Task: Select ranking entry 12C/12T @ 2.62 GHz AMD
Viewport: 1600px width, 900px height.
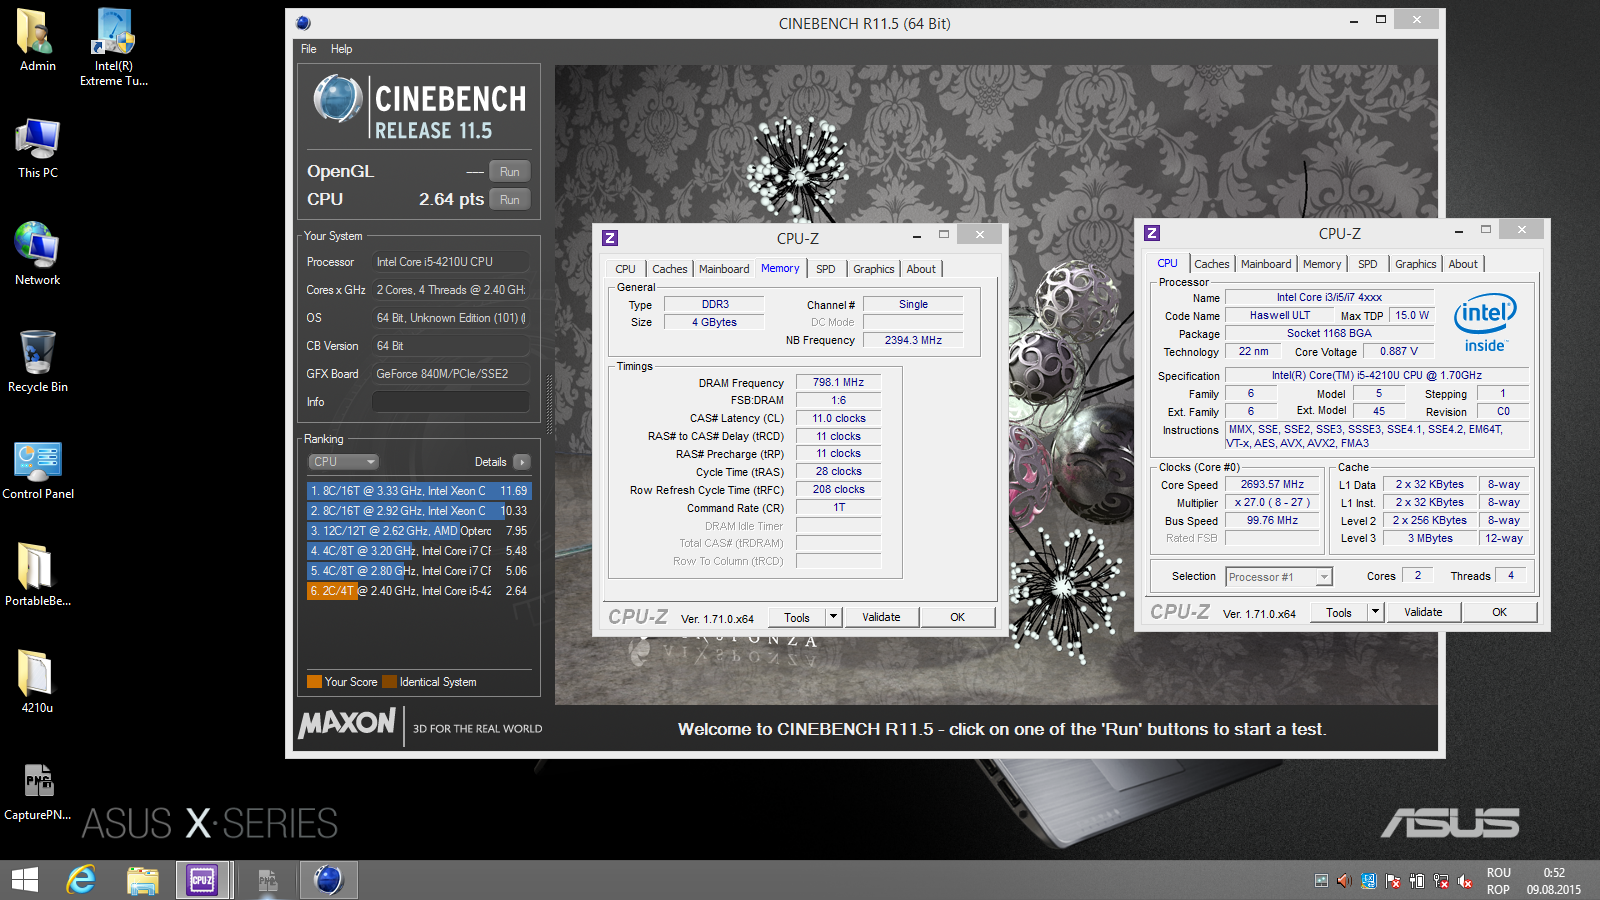Action: tap(419, 531)
